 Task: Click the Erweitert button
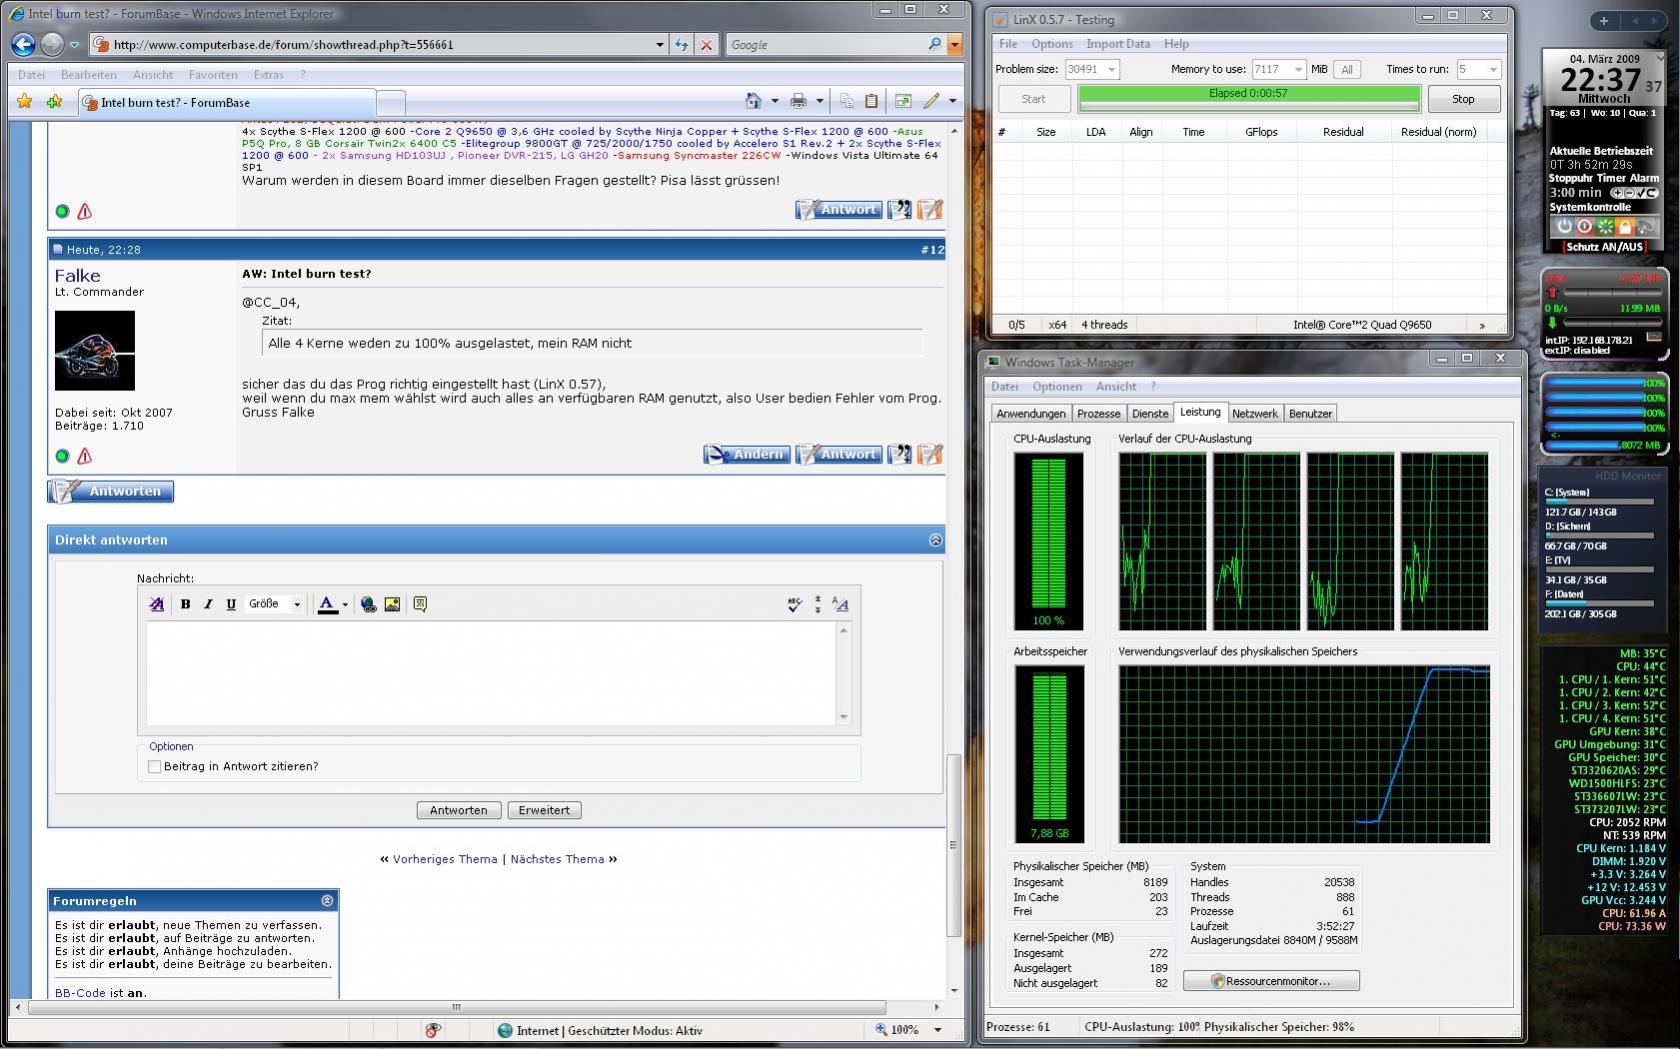pyautogui.click(x=544, y=810)
